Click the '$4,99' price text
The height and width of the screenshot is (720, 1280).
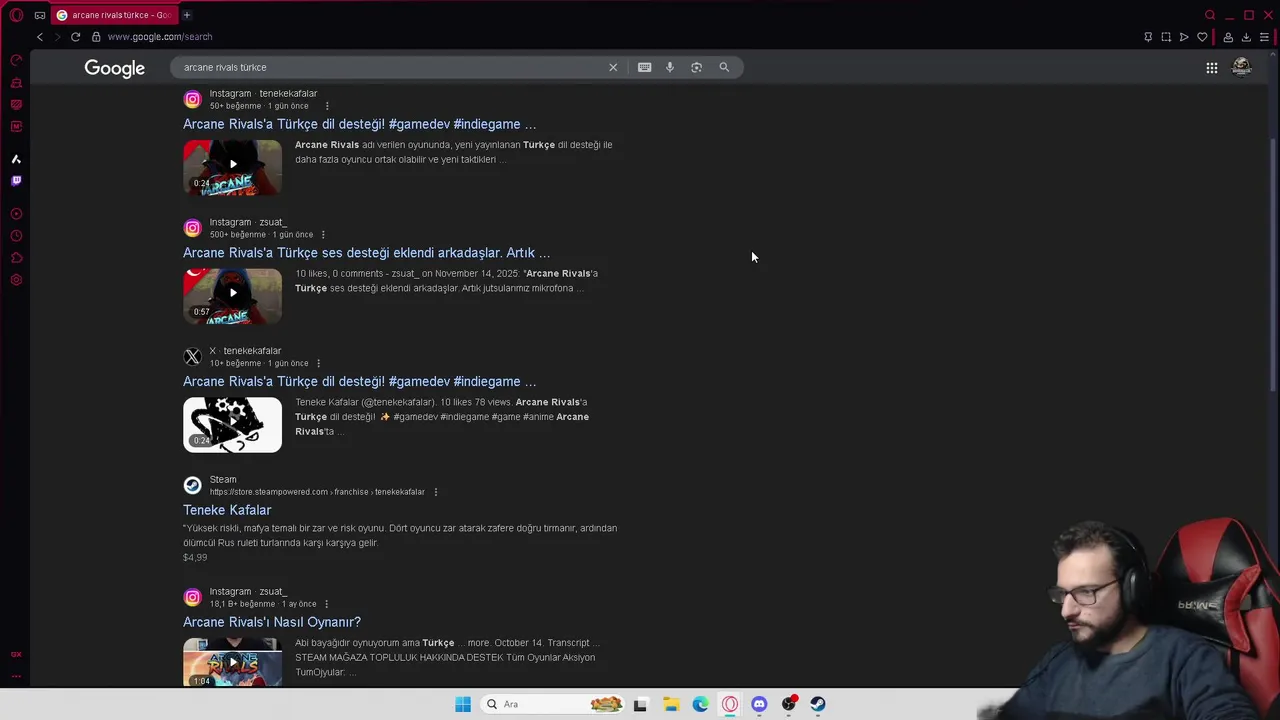[195, 558]
